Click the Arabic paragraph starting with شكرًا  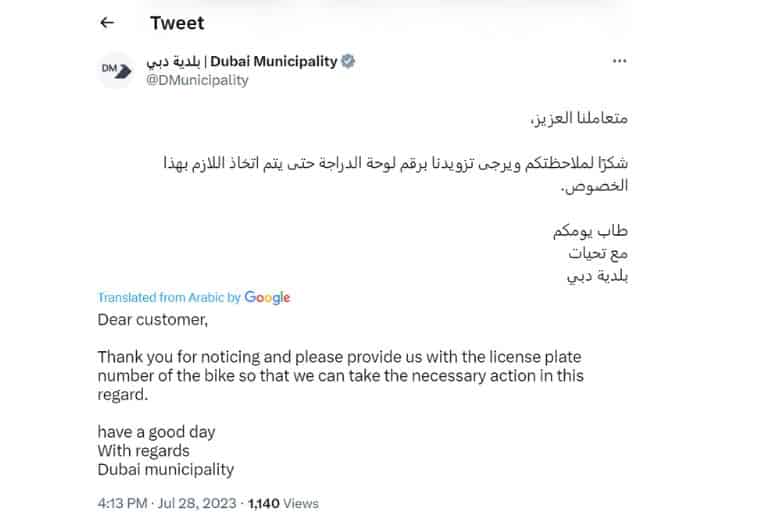click(398, 174)
